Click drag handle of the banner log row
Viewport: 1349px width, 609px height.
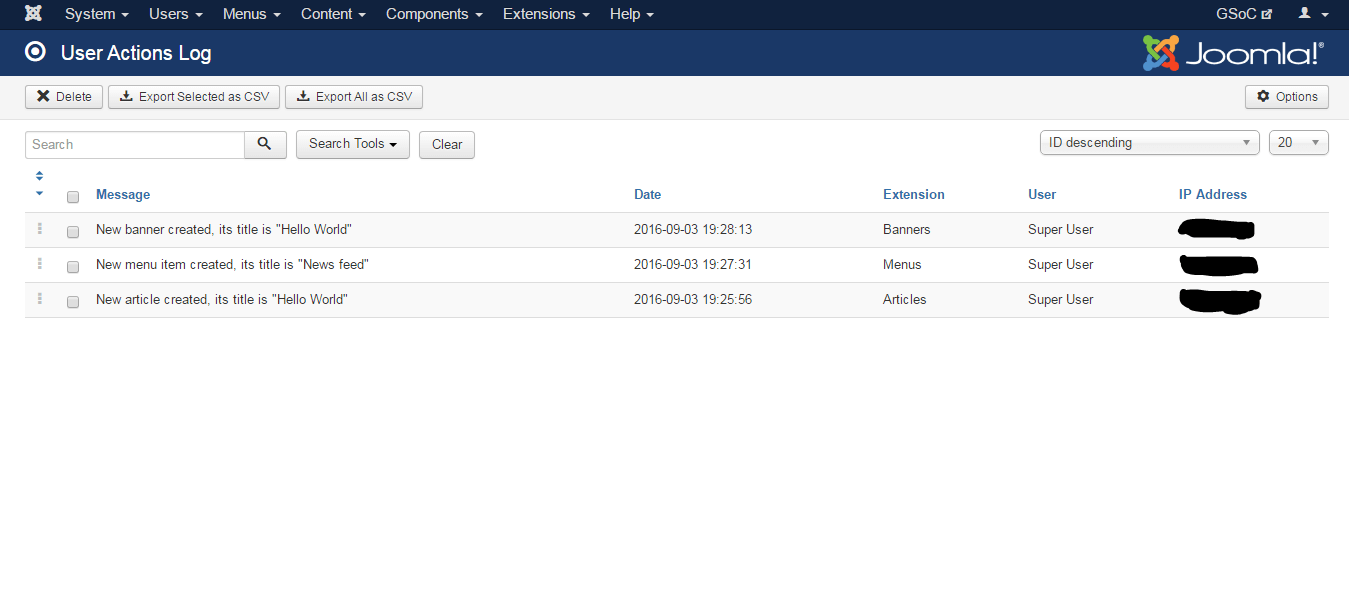pos(40,229)
